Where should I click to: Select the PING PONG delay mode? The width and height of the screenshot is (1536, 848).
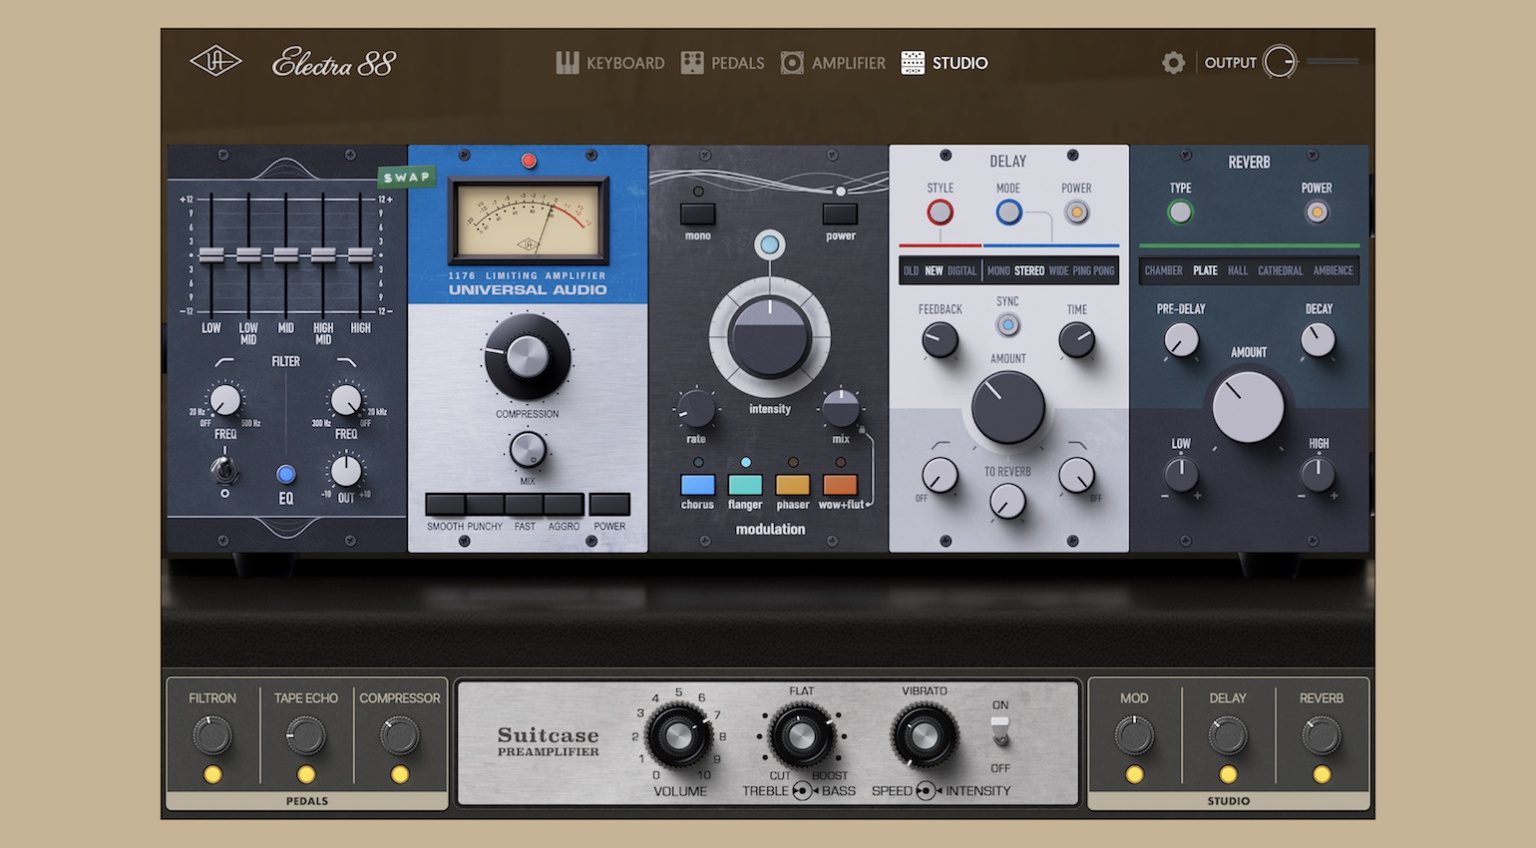click(x=1095, y=270)
